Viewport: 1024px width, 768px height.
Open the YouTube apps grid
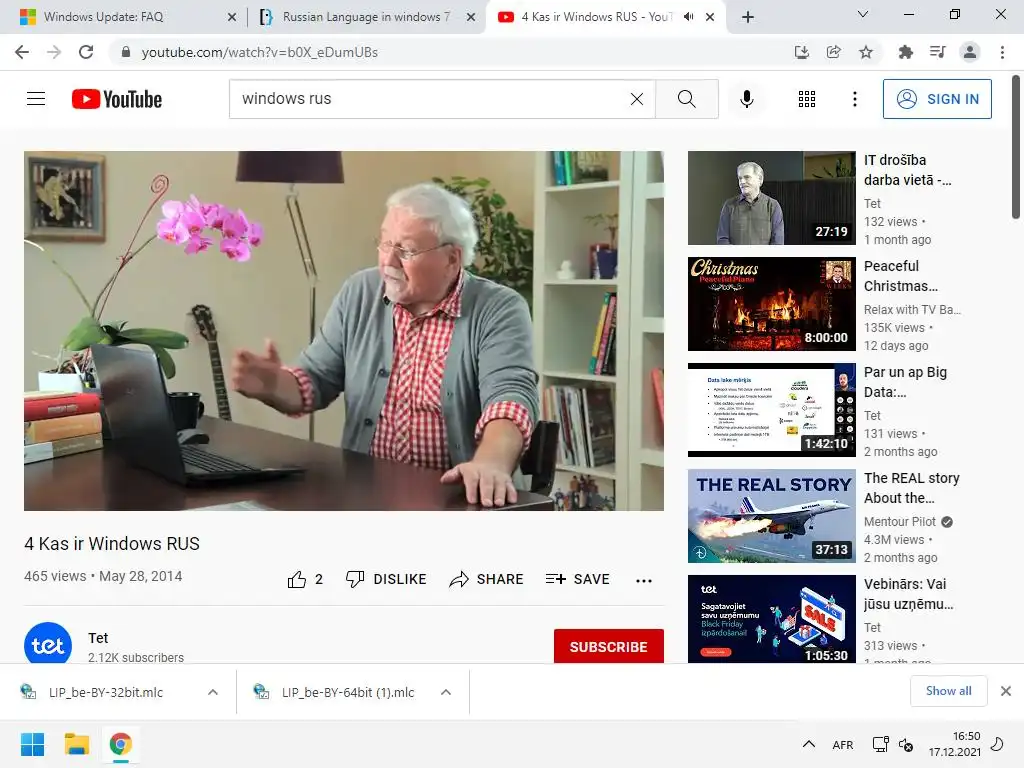click(x=807, y=99)
